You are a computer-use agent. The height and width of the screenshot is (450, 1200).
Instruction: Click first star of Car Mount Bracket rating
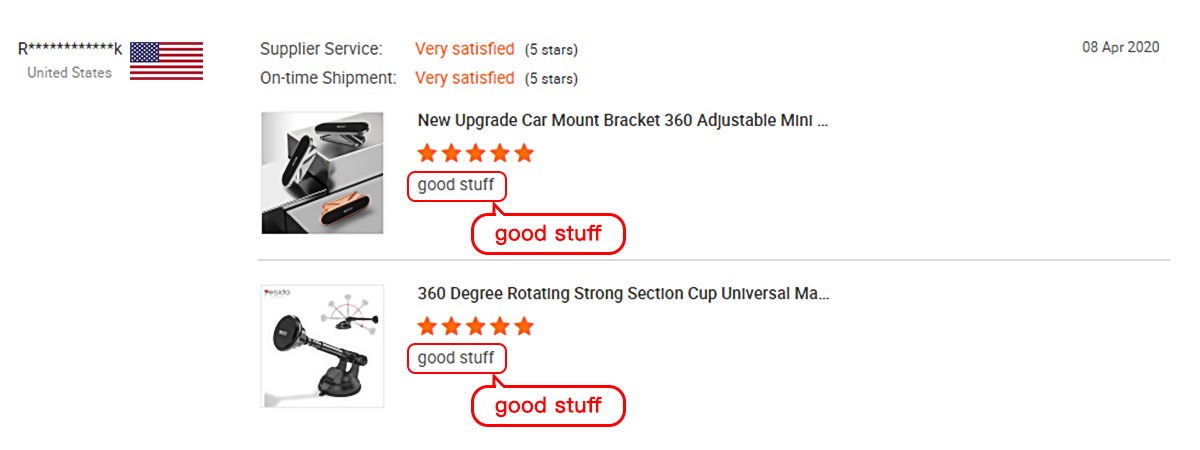tap(428, 153)
